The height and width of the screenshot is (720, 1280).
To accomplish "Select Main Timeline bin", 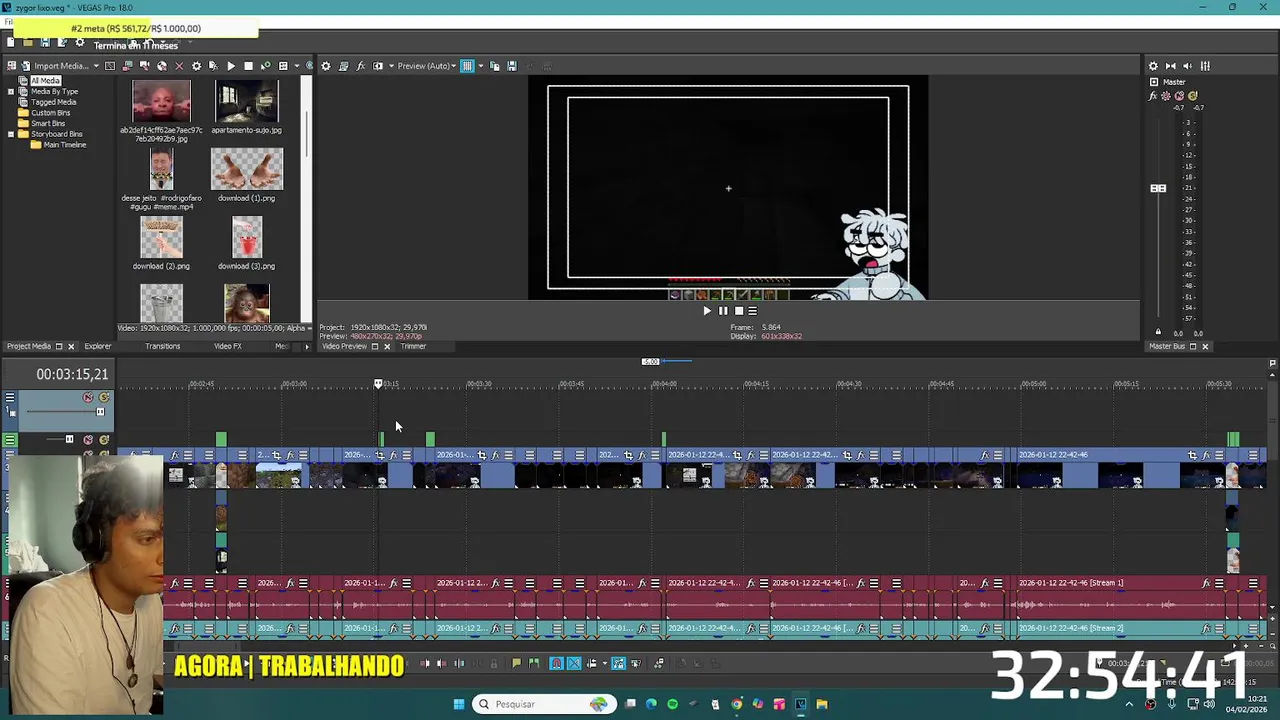I will point(64,145).
